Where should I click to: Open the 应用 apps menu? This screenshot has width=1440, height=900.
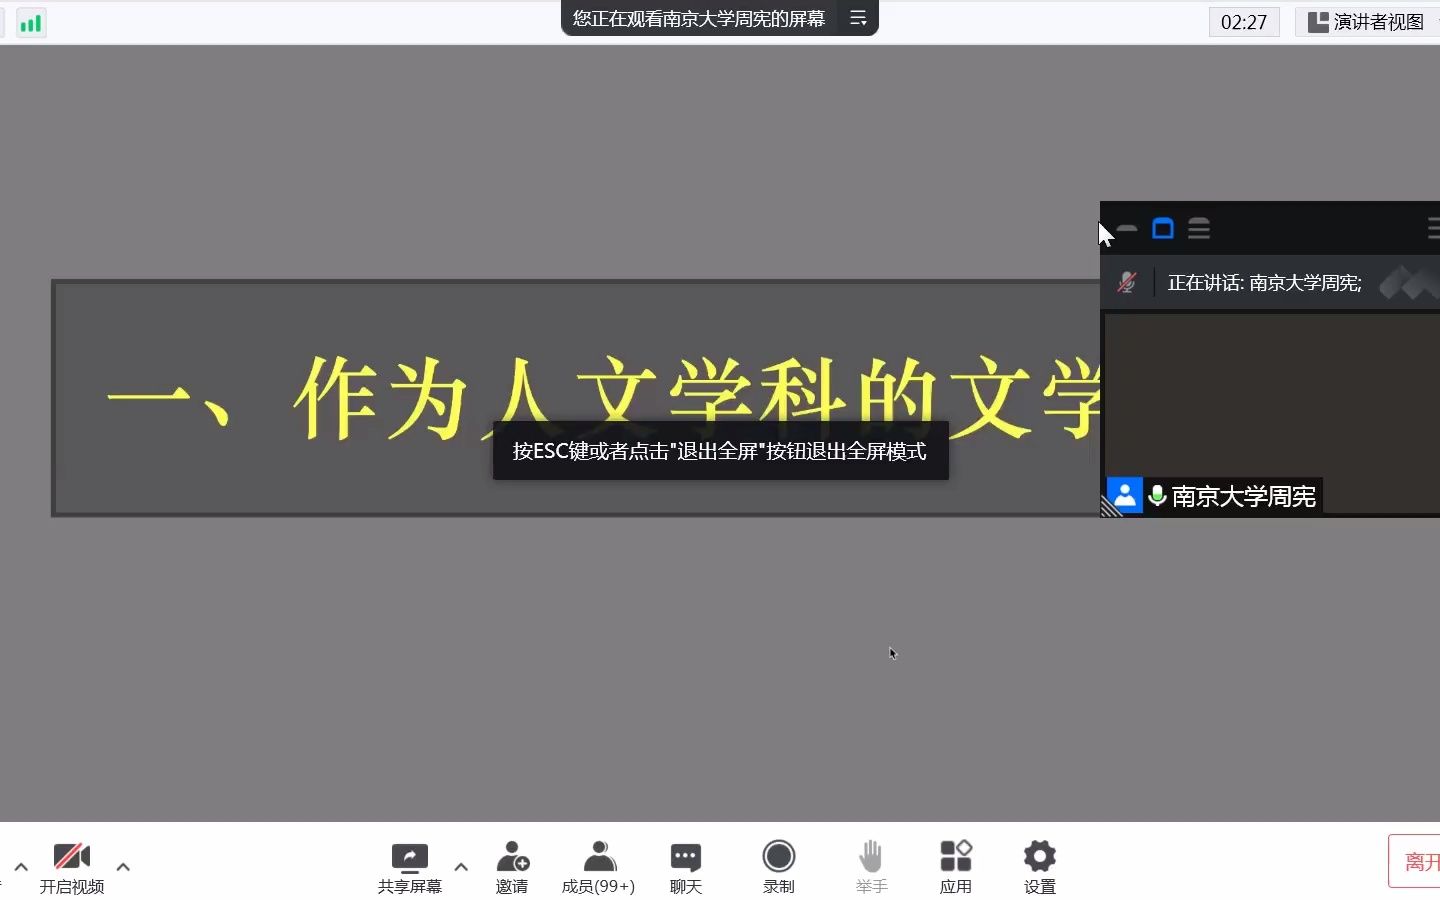coord(956,867)
